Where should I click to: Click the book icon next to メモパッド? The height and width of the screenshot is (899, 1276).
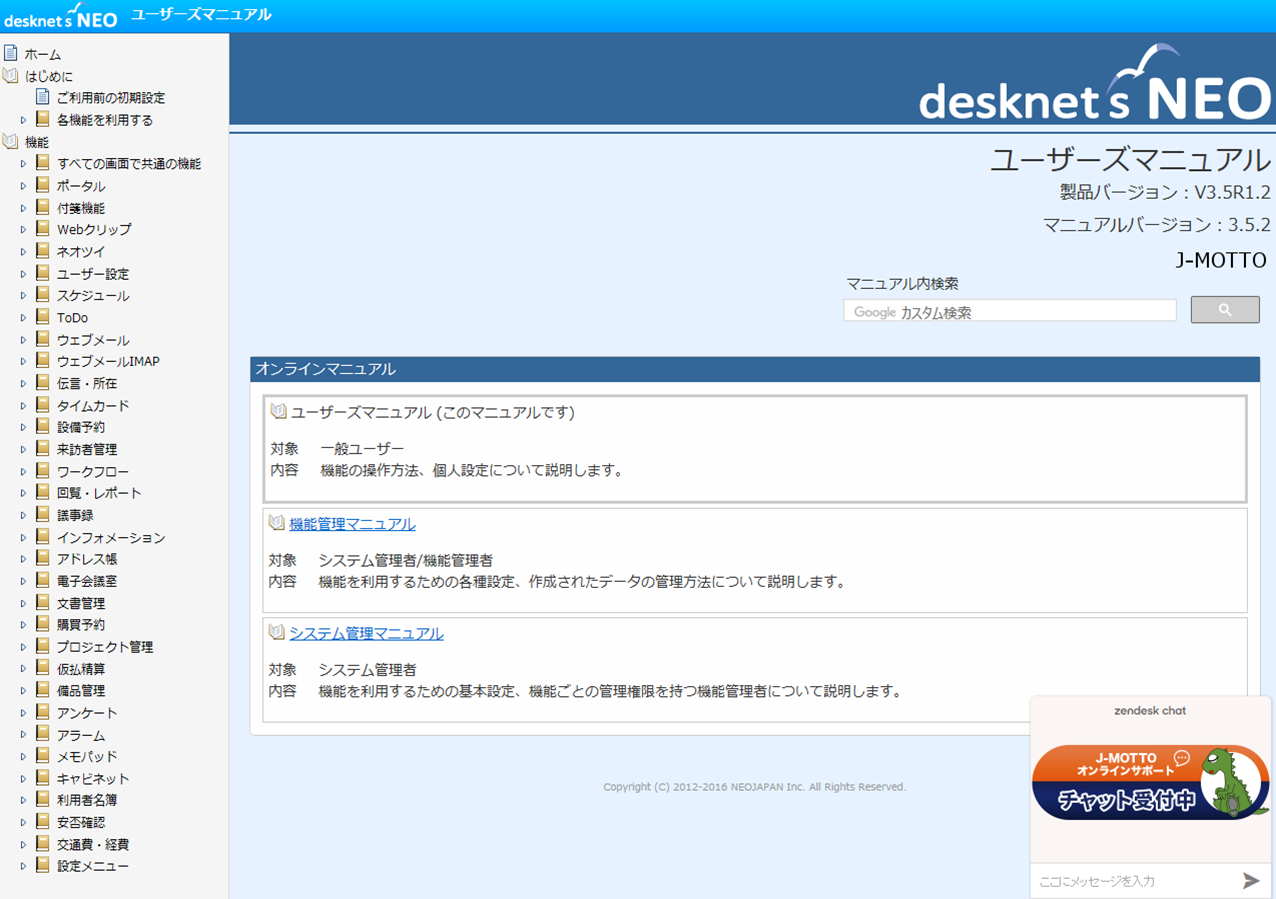(42, 756)
